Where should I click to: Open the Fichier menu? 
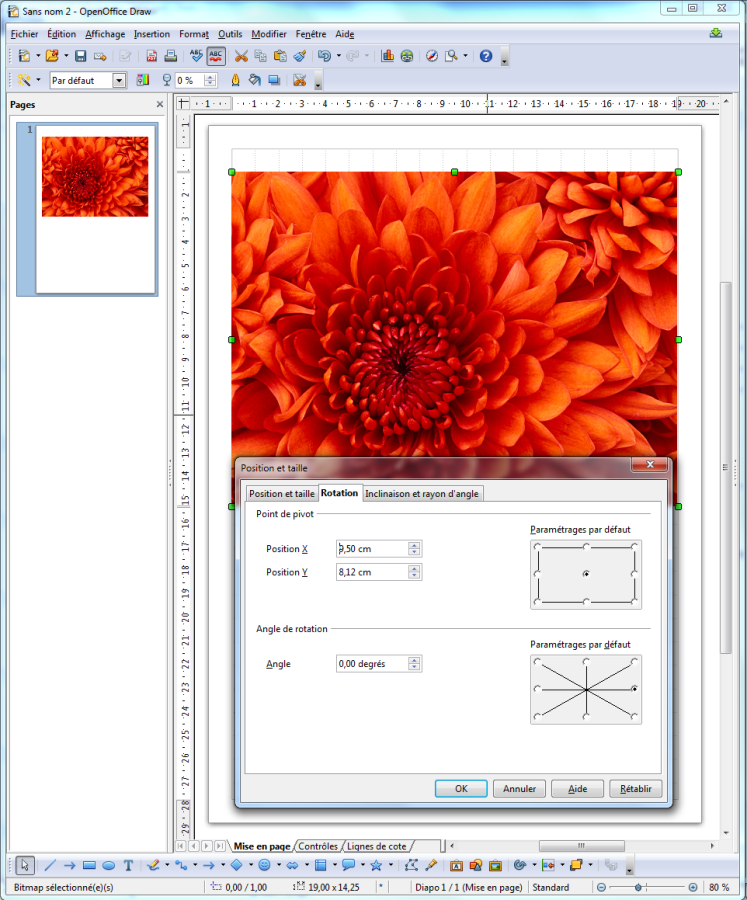click(x=24, y=34)
